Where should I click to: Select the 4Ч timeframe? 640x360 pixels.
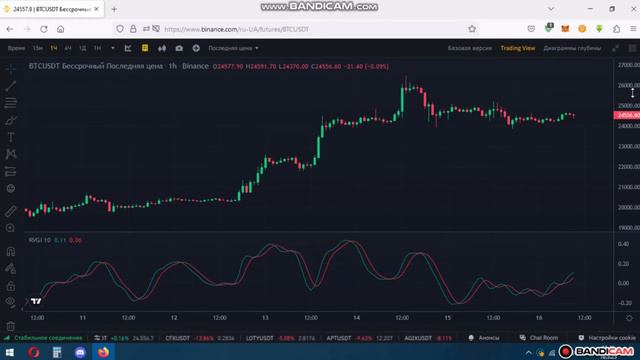tap(68, 48)
